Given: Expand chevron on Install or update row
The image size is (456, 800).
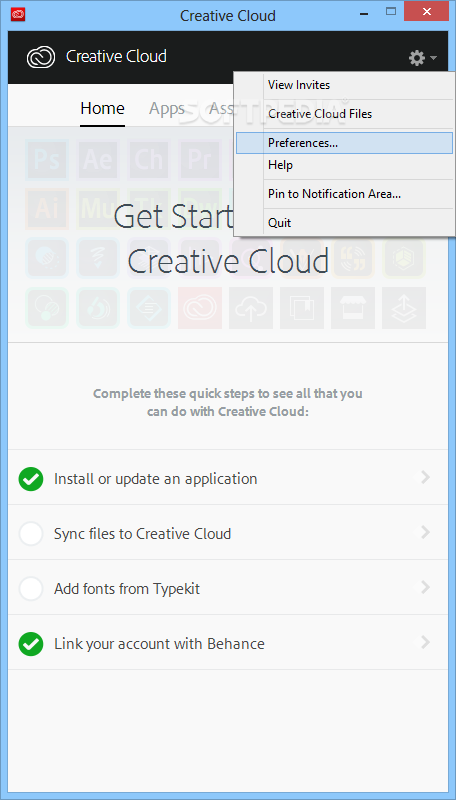Looking at the screenshot, I should [425, 478].
